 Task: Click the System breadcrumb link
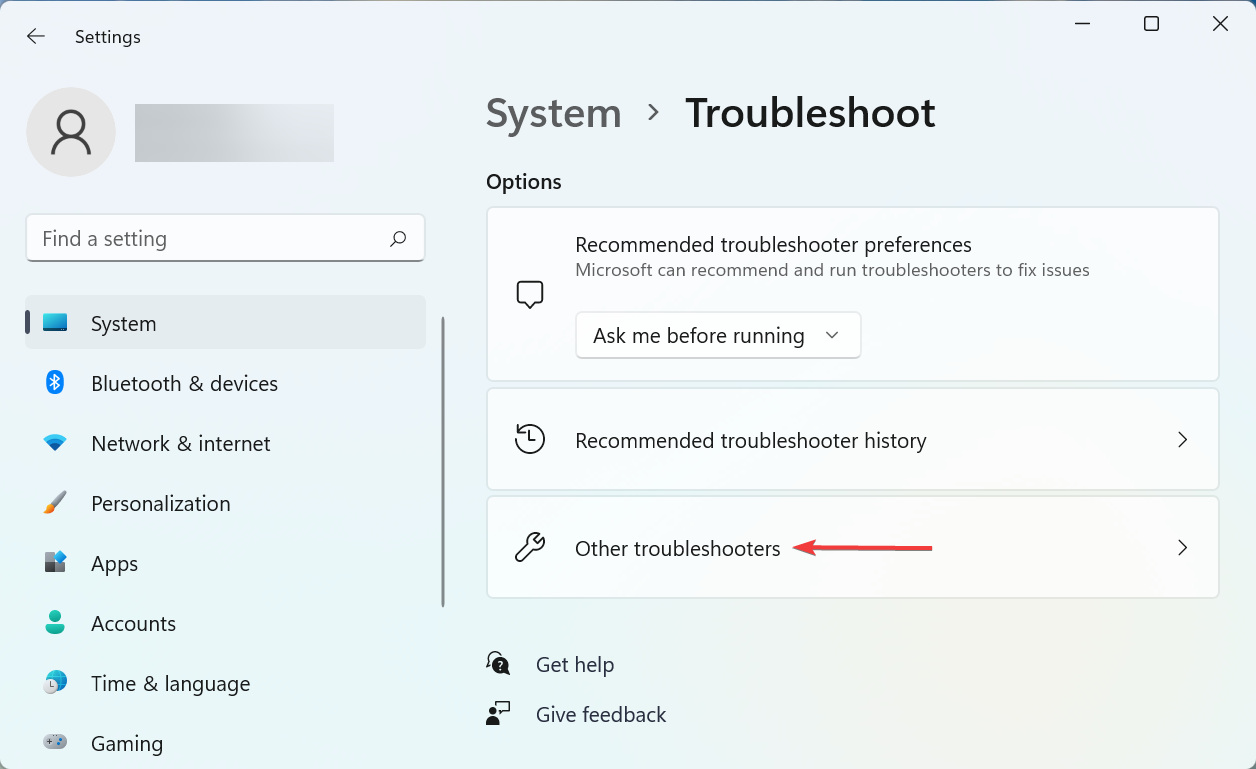pyautogui.click(x=554, y=113)
